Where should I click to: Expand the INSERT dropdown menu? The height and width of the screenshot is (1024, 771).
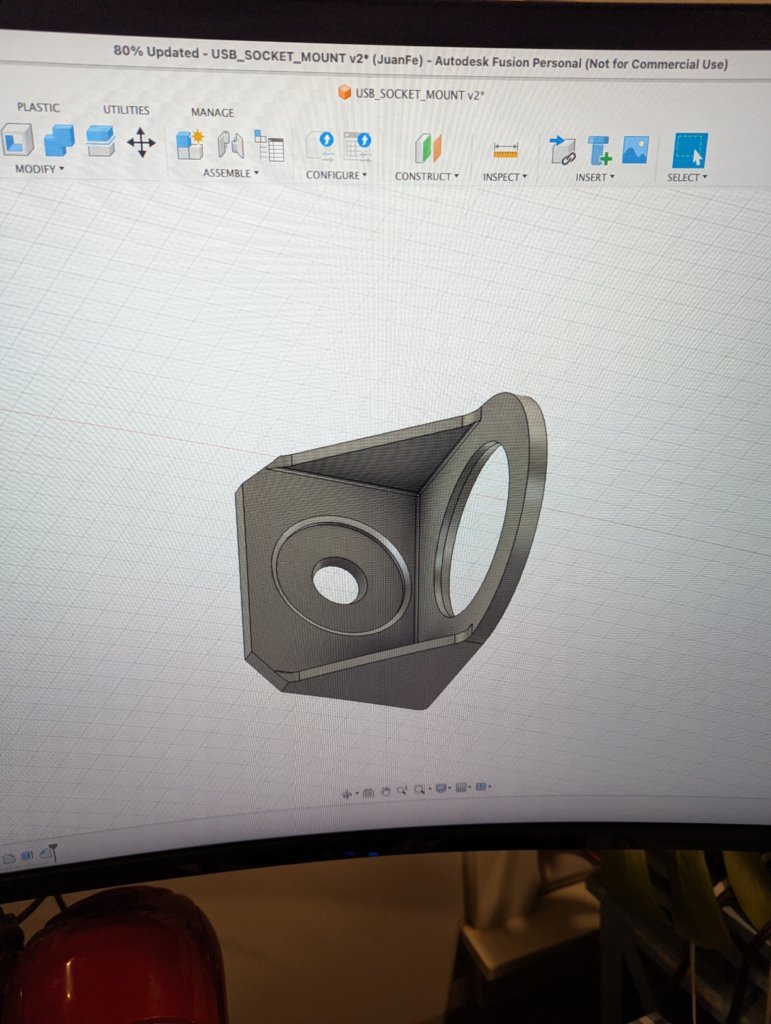(x=594, y=177)
